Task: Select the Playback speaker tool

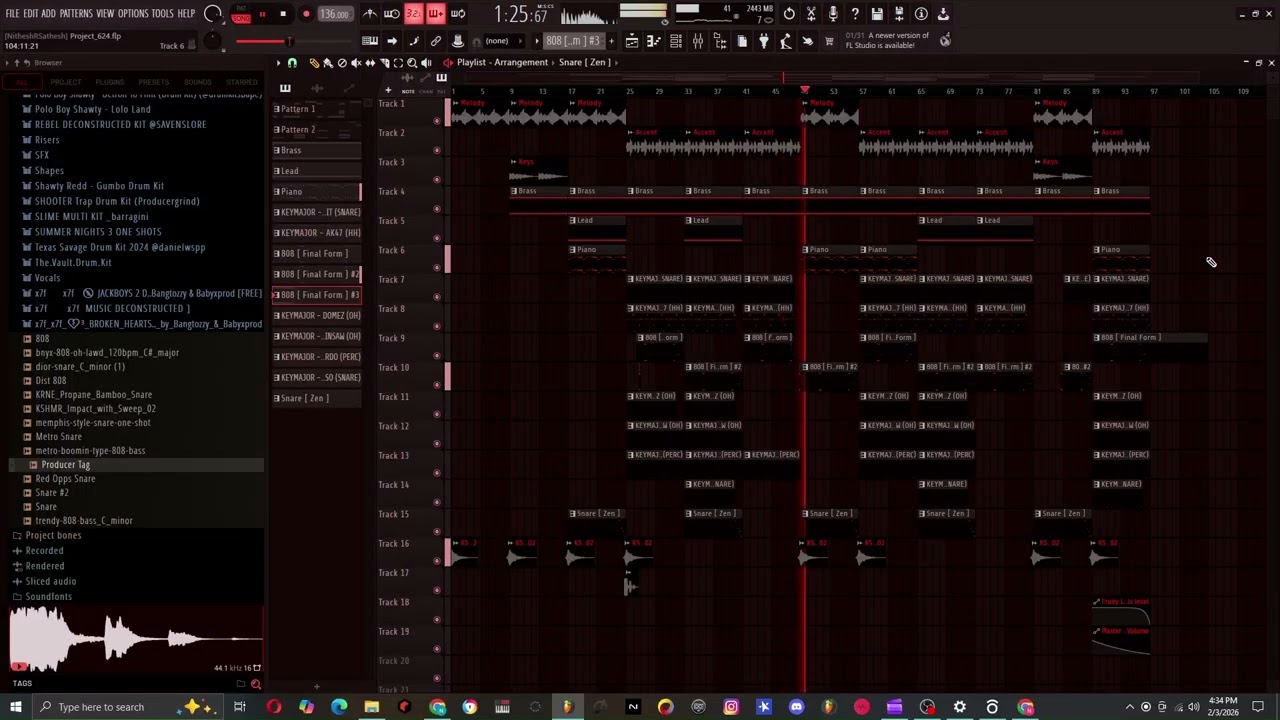Action: [x=426, y=62]
